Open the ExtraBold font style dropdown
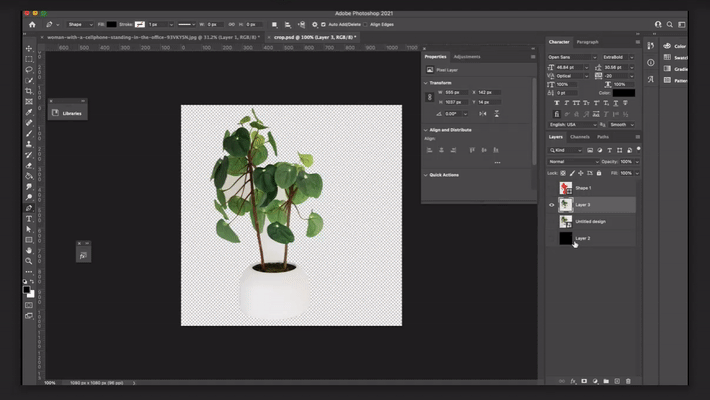Image resolution: width=710 pixels, height=400 pixels. click(618, 57)
